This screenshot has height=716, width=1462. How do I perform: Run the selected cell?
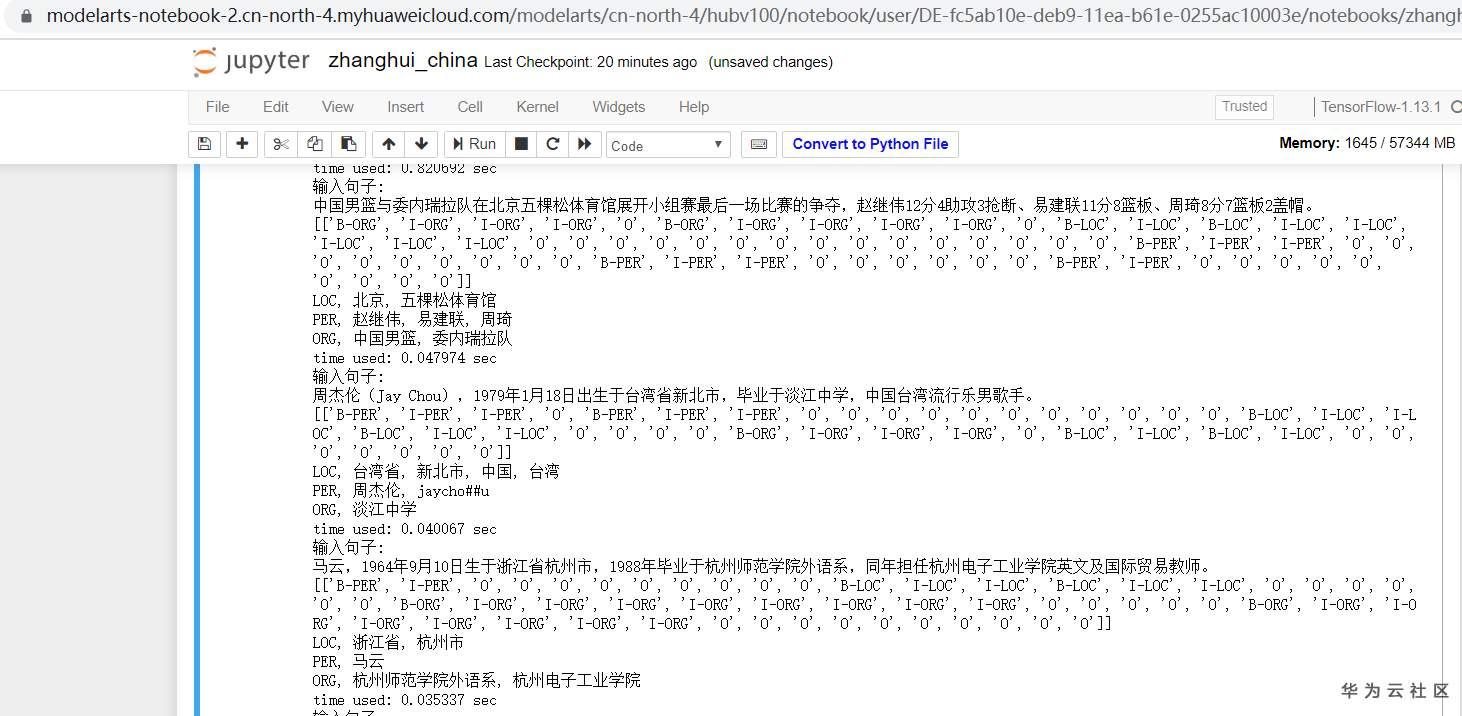tap(473, 143)
